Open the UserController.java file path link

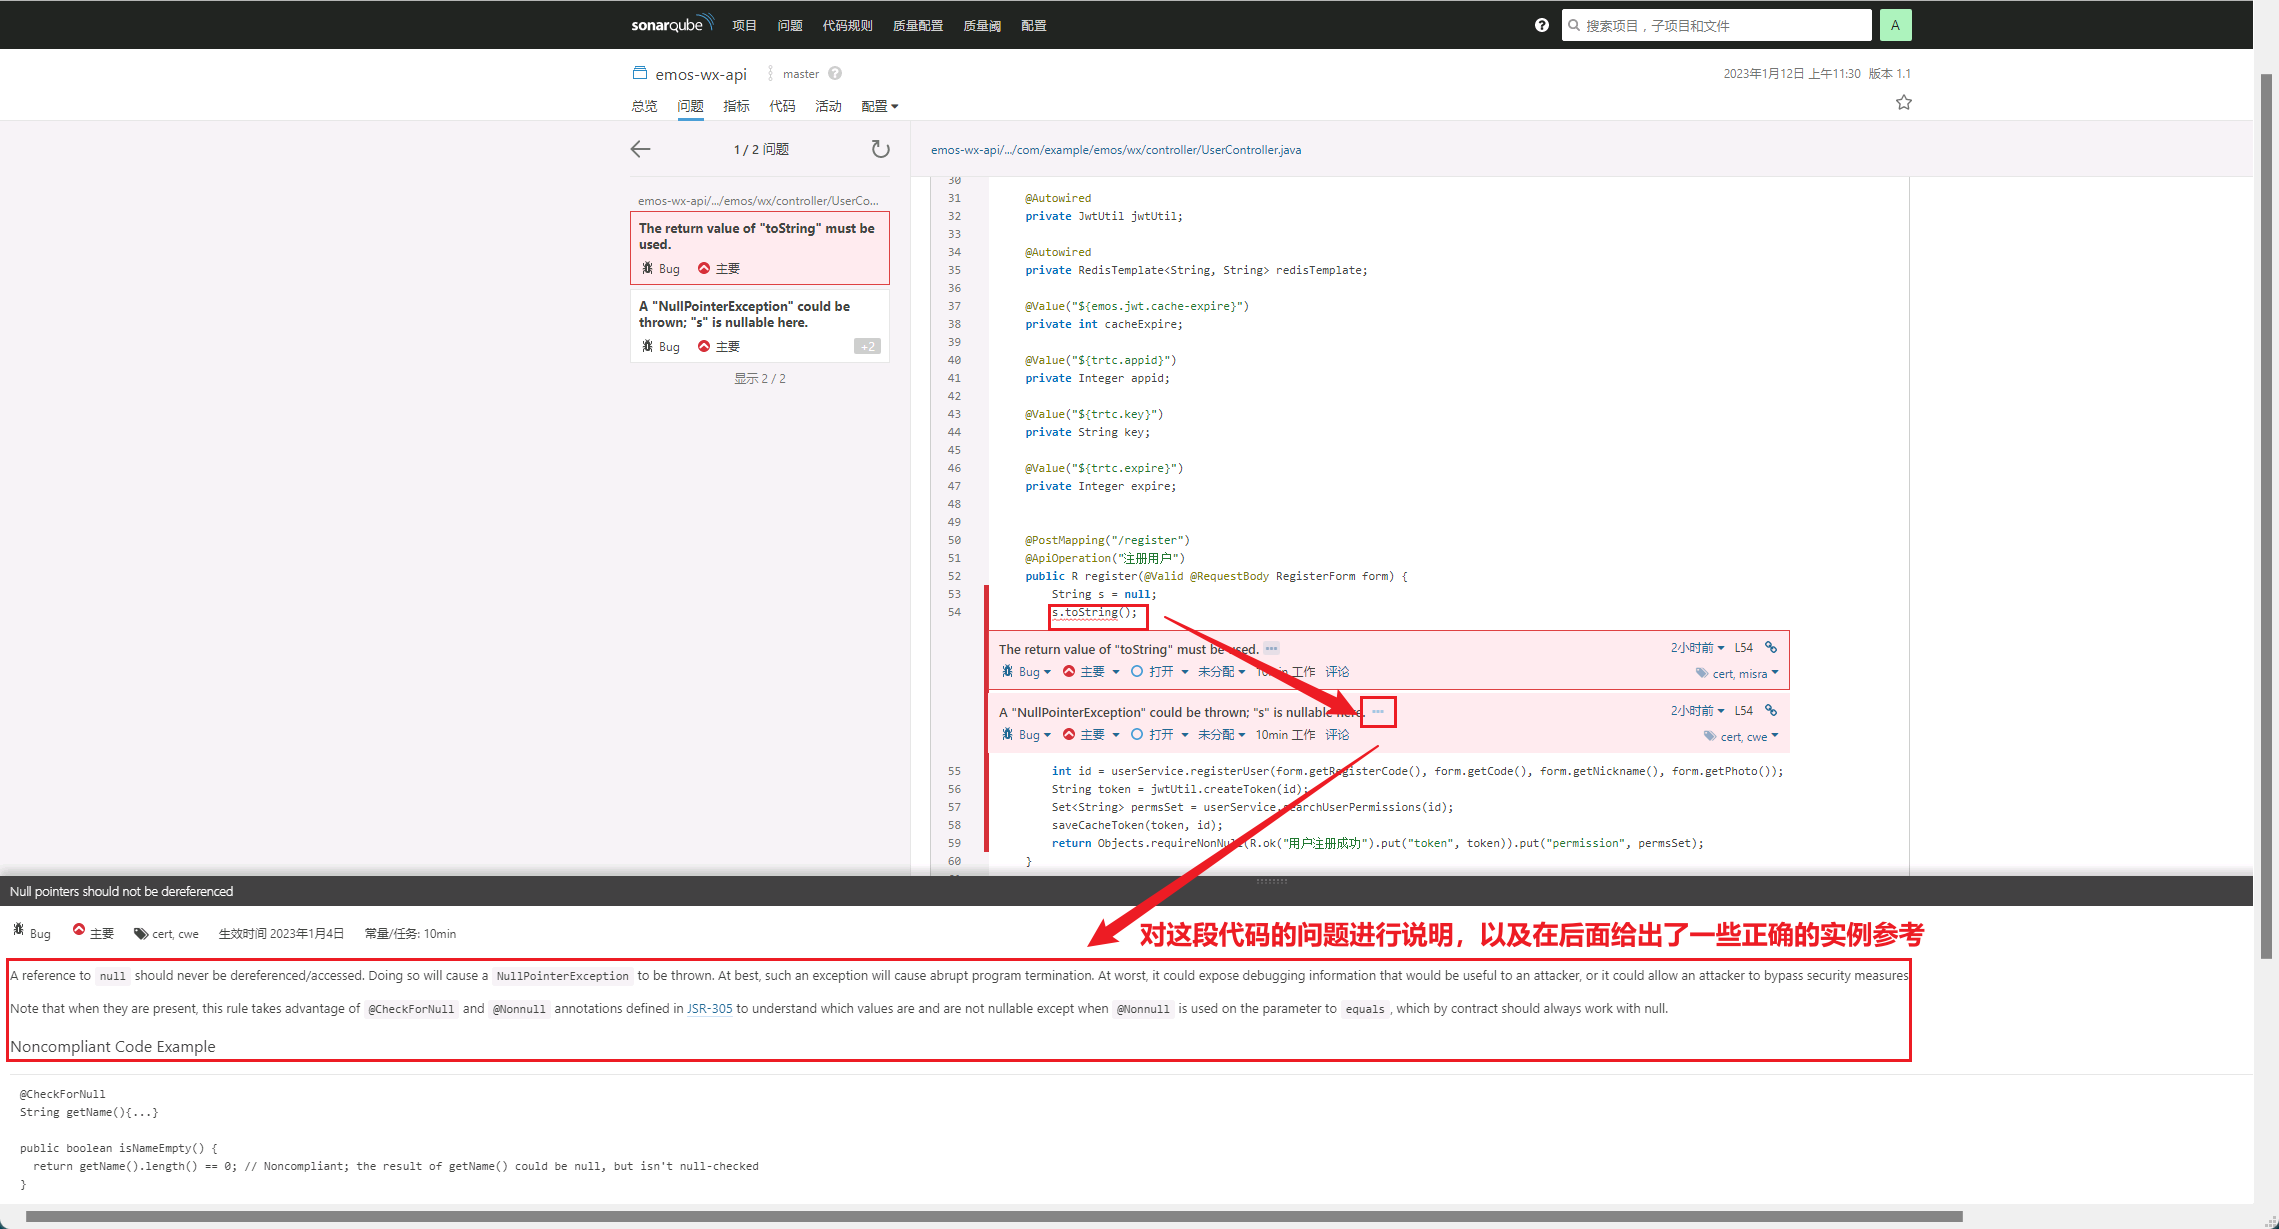(1116, 150)
